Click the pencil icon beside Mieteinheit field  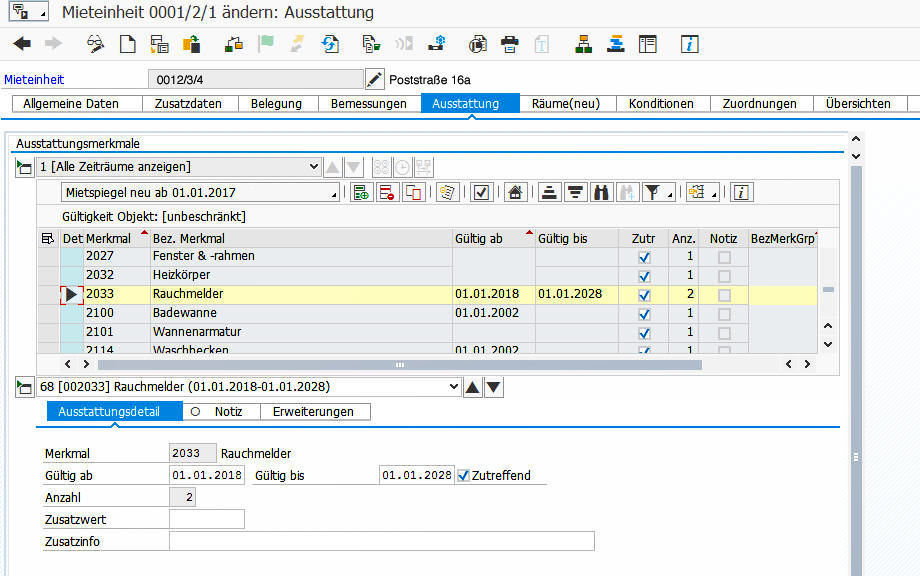pyautogui.click(x=375, y=79)
